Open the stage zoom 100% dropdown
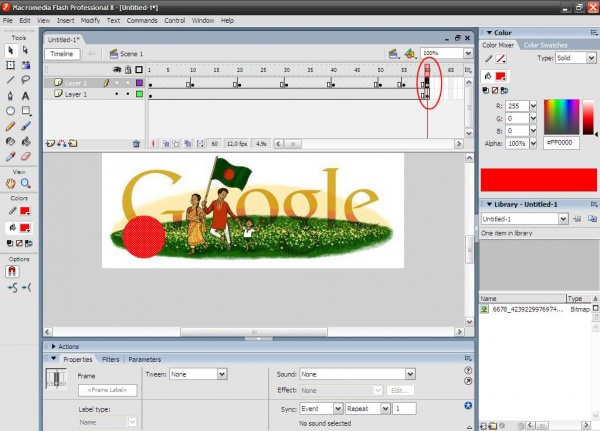 [x=468, y=53]
